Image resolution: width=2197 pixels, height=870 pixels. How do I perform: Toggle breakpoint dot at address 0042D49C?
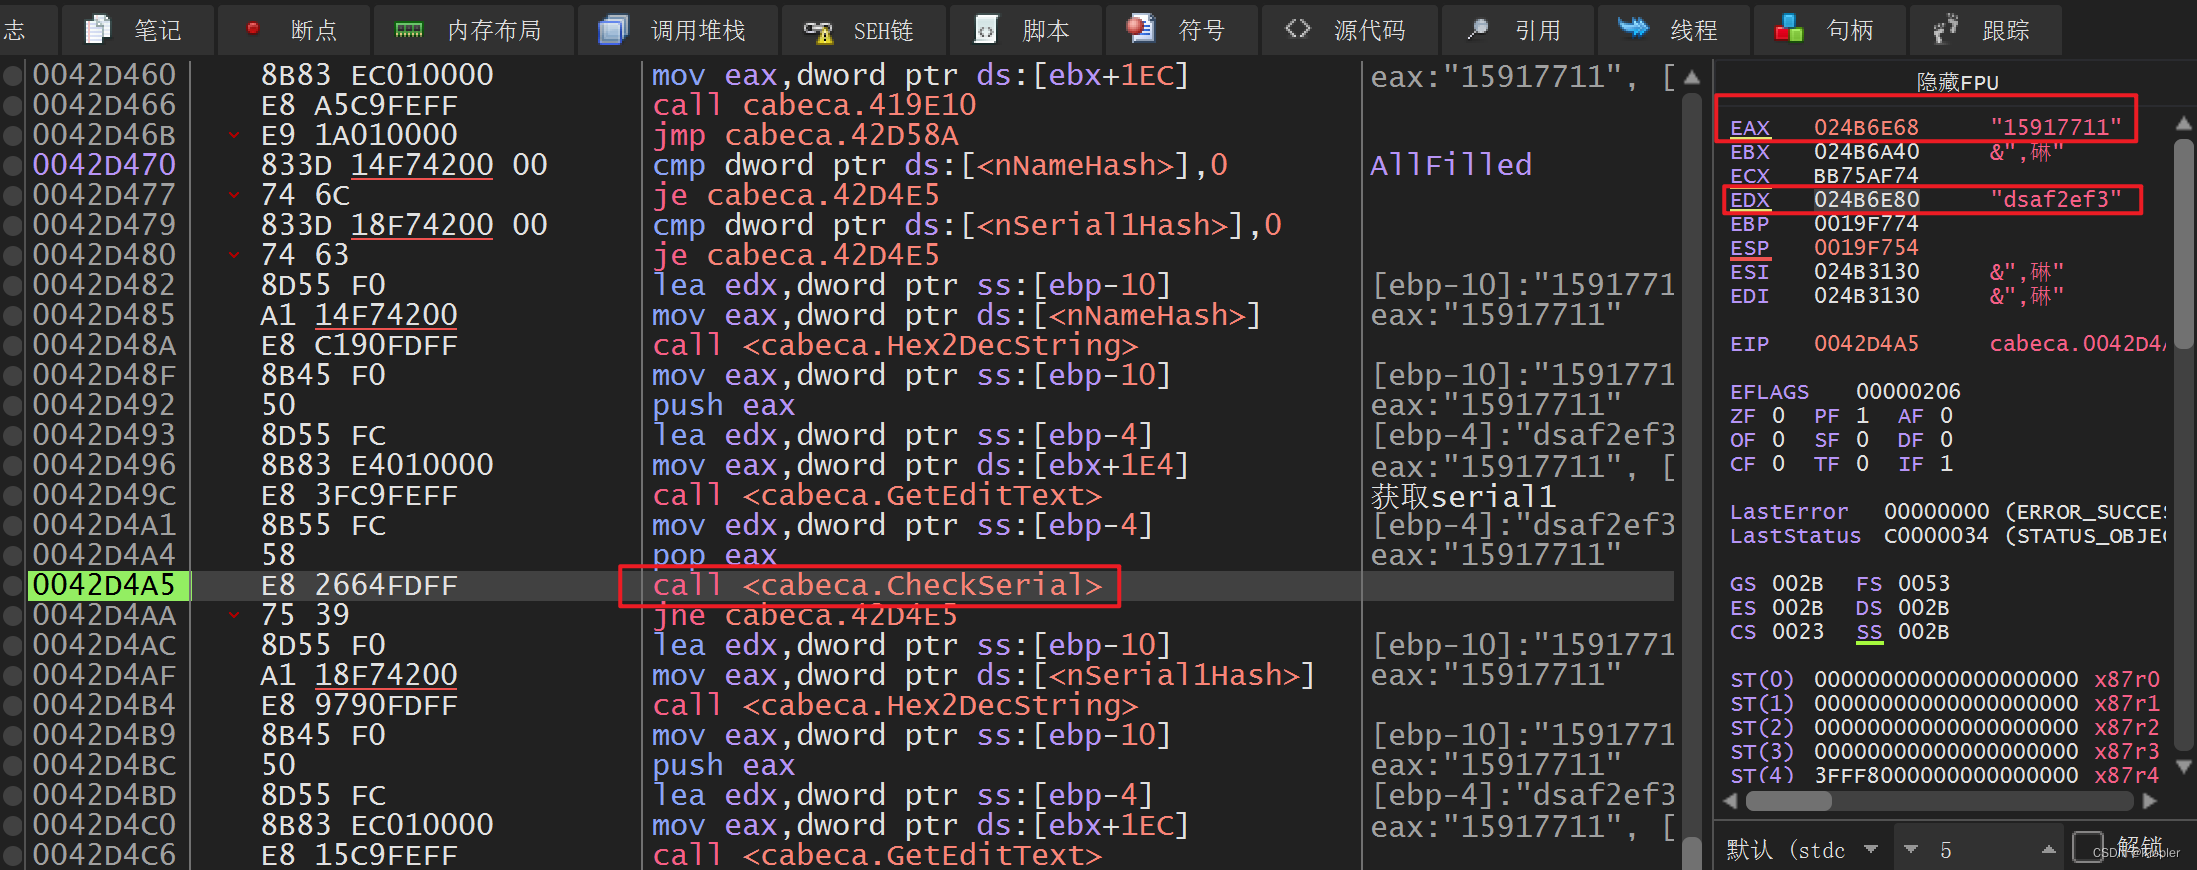12,495
